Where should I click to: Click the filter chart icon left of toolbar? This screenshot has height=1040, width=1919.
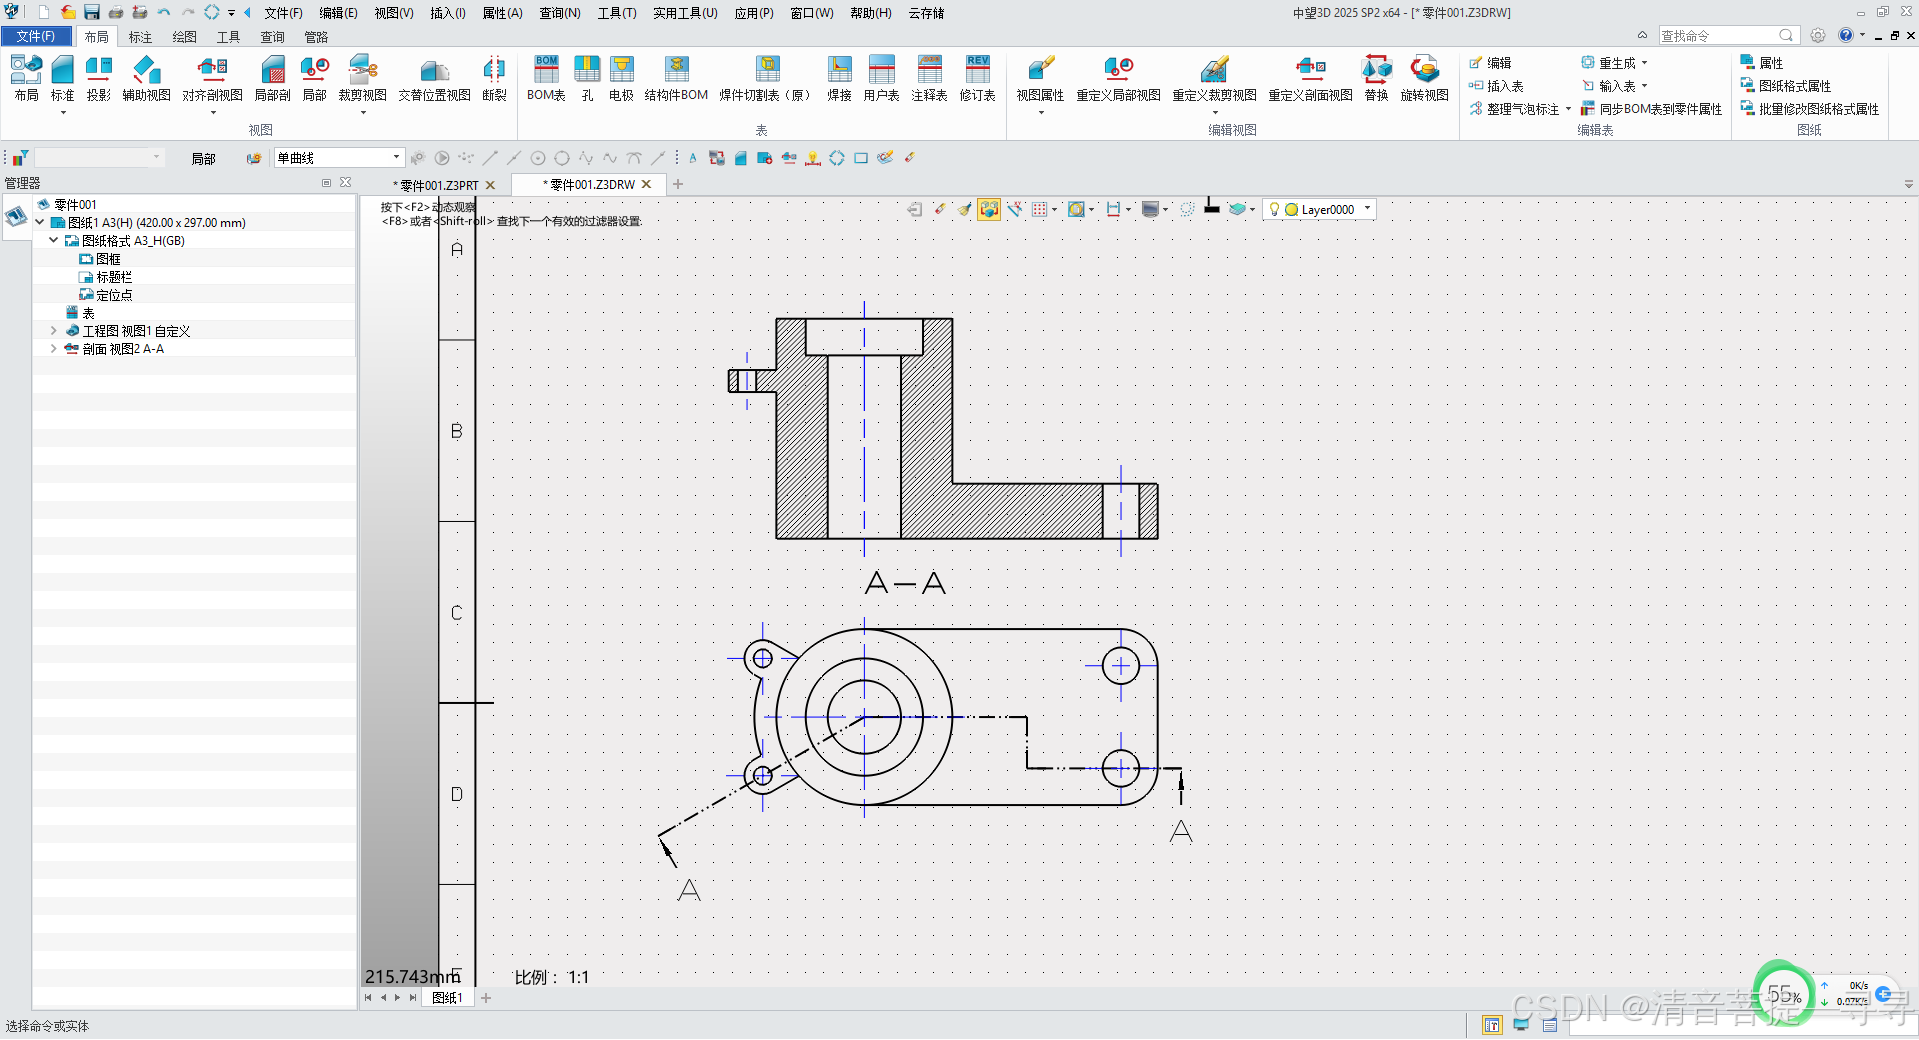[x=20, y=158]
